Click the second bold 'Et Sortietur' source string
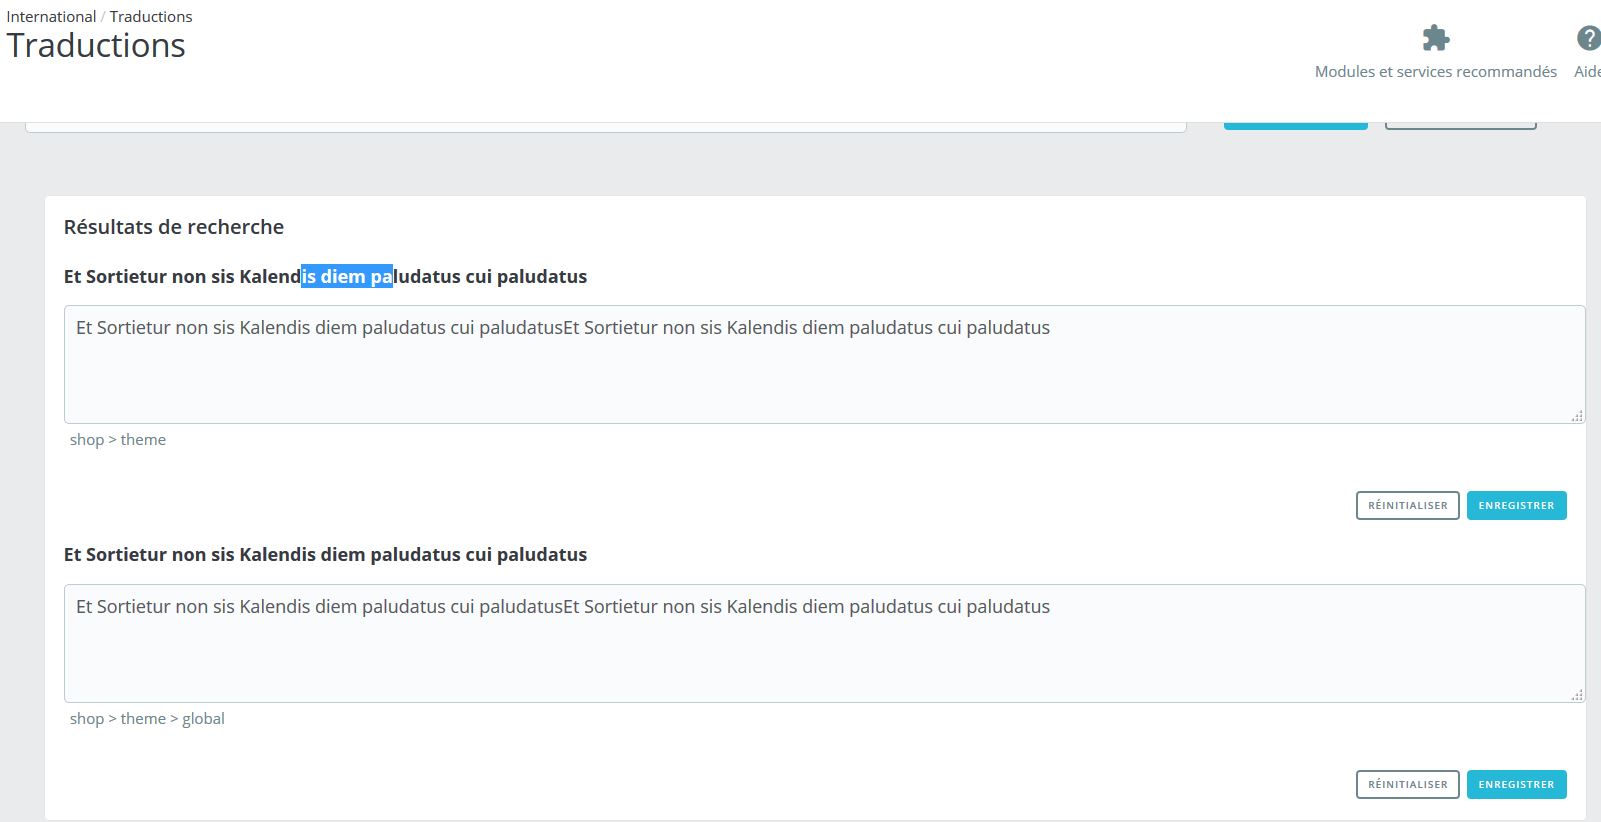Image resolution: width=1601 pixels, height=822 pixels. 325,555
